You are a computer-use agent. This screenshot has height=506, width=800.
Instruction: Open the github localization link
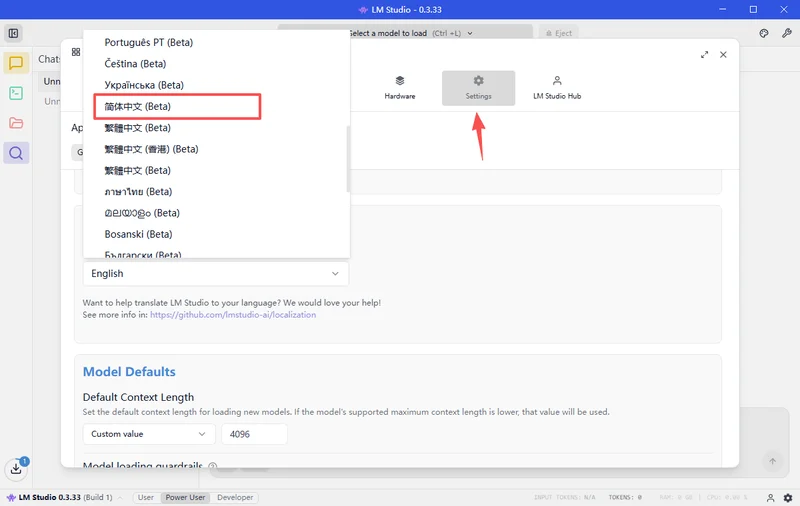(233, 315)
